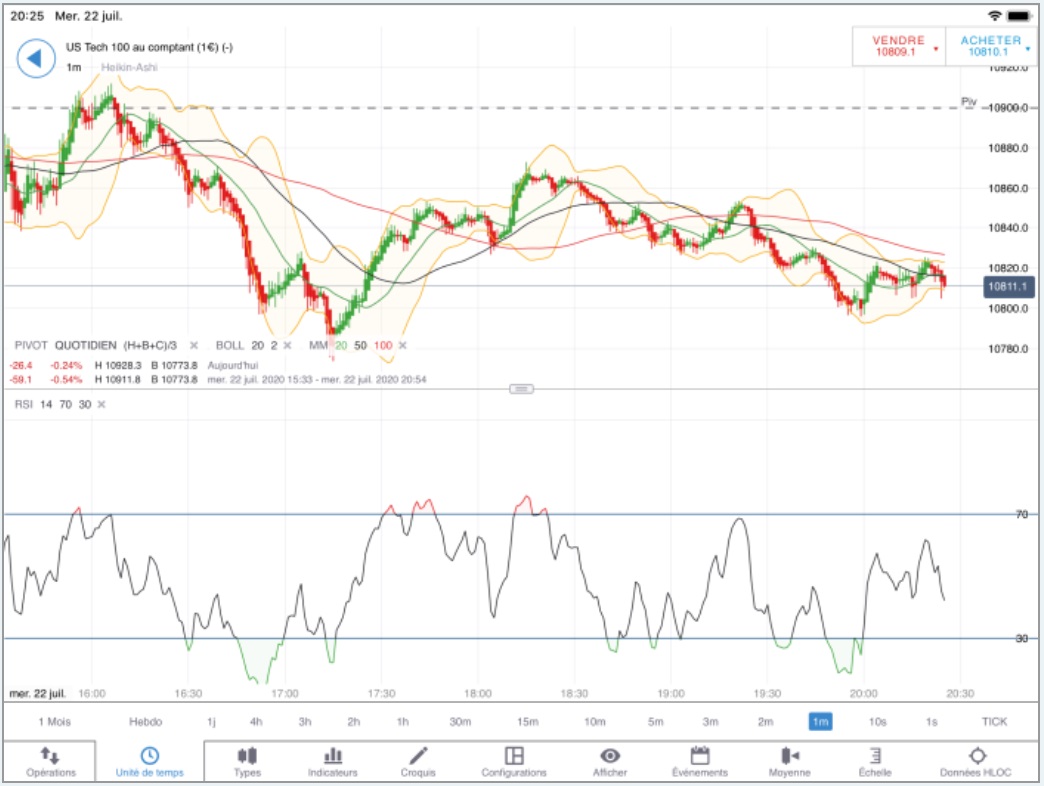
Task: Remove the RSI 14 indicator
Action: [x=101, y=404]
